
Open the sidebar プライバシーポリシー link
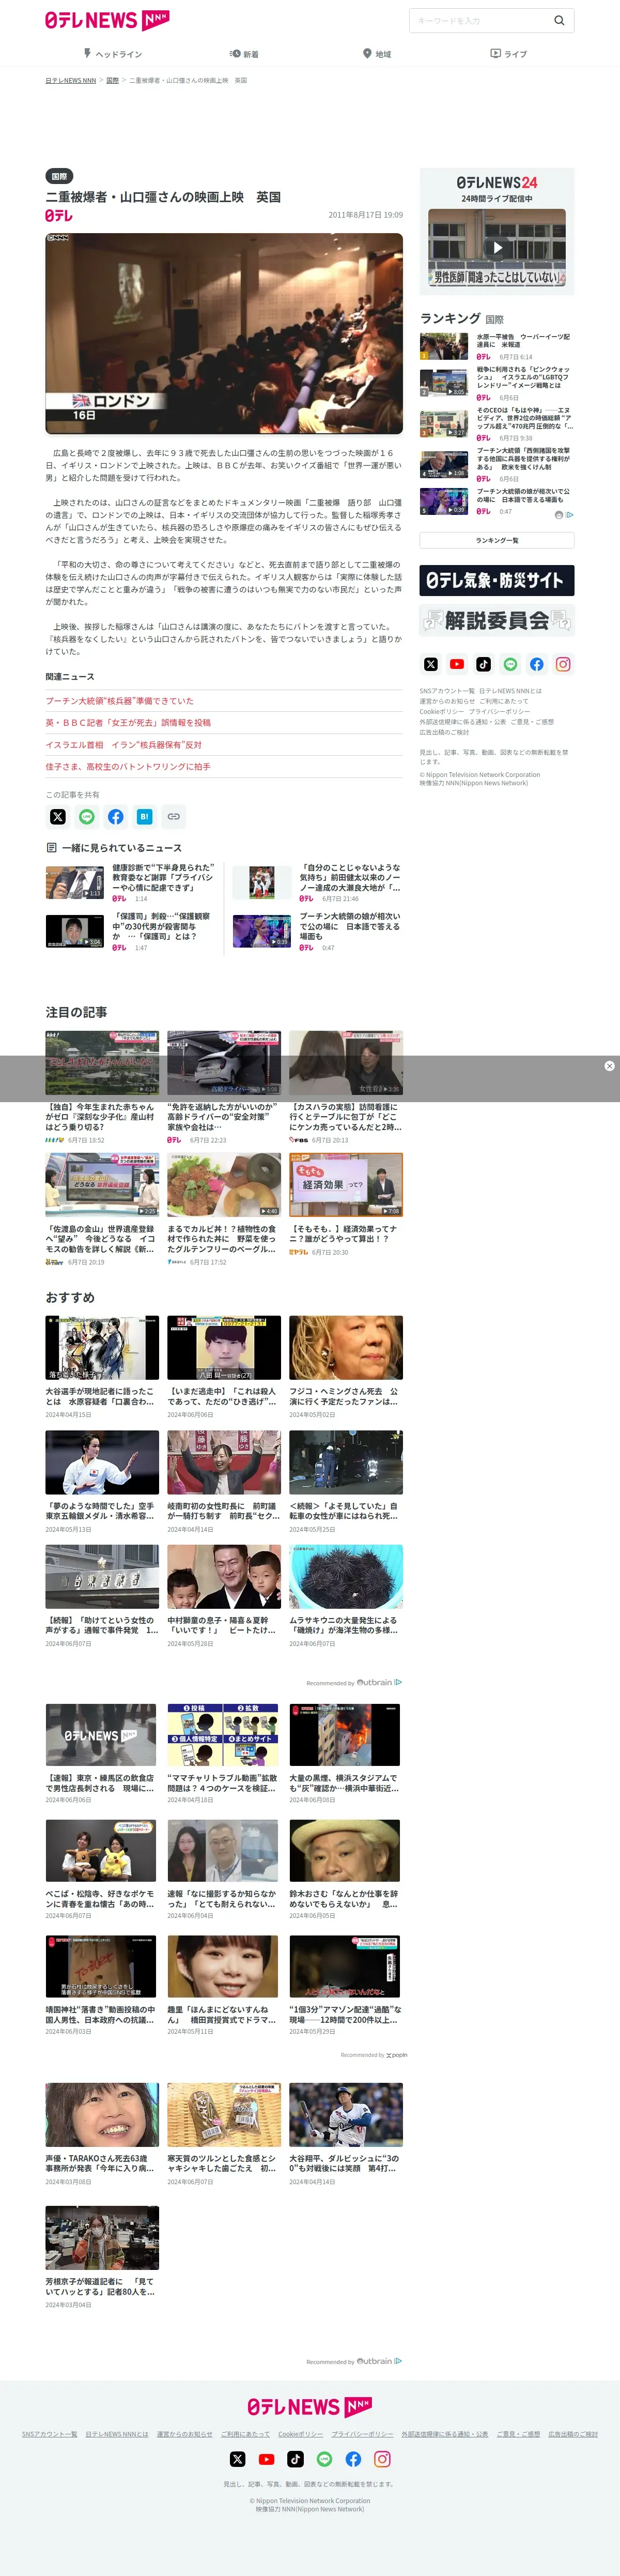pos(499,711)
